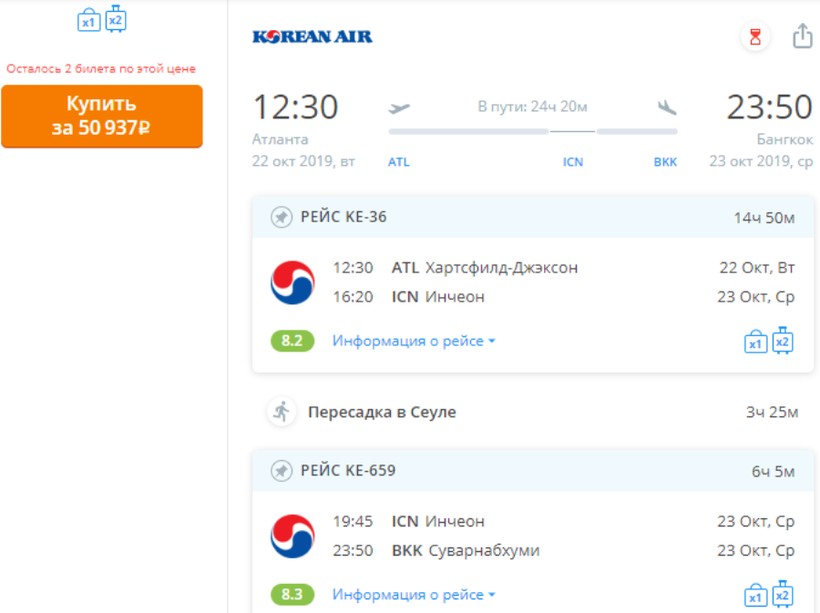This screenshot has height=613, width=820.
Task: Click the Korean Air emblem of flight KE-659
Action: coord(292,536)
